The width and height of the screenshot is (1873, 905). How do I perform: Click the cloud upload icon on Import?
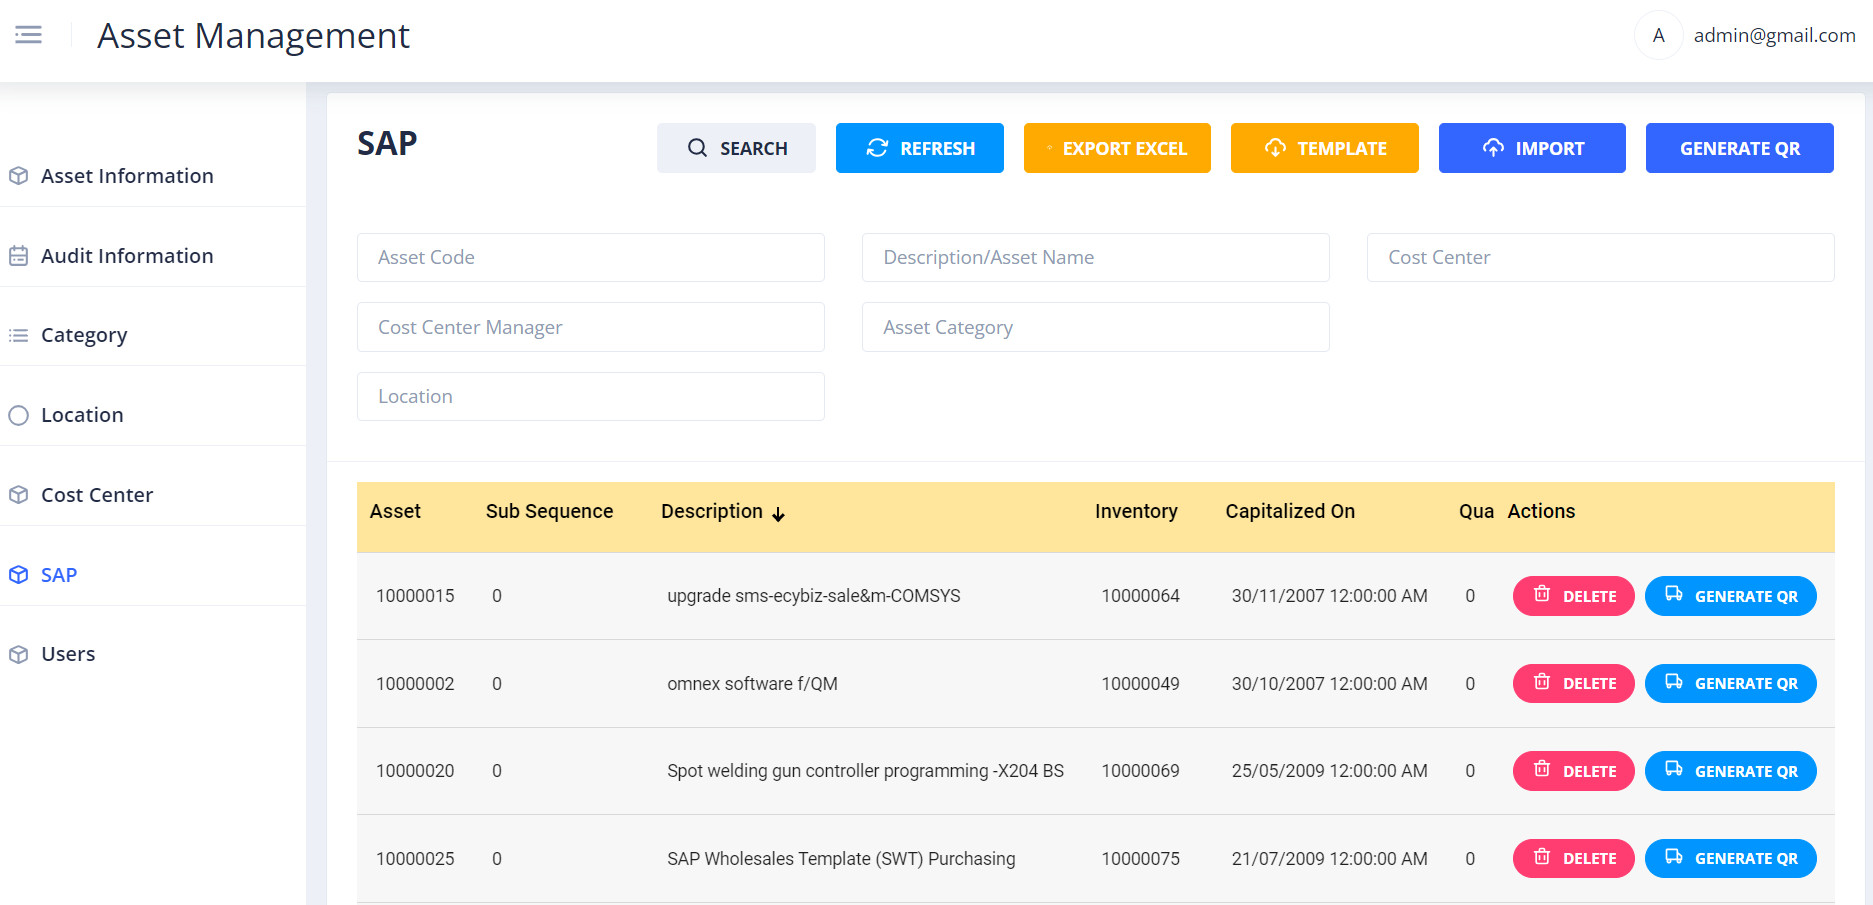tap(1493, 148)
